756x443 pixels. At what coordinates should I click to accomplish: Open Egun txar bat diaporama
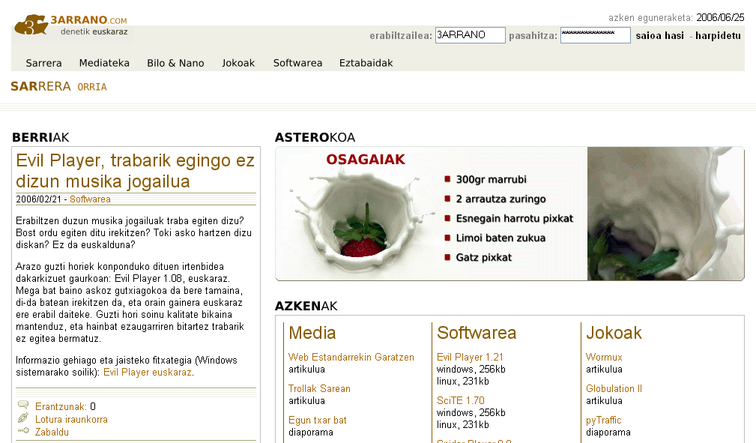pyautogui.click(x=317, y=420)
